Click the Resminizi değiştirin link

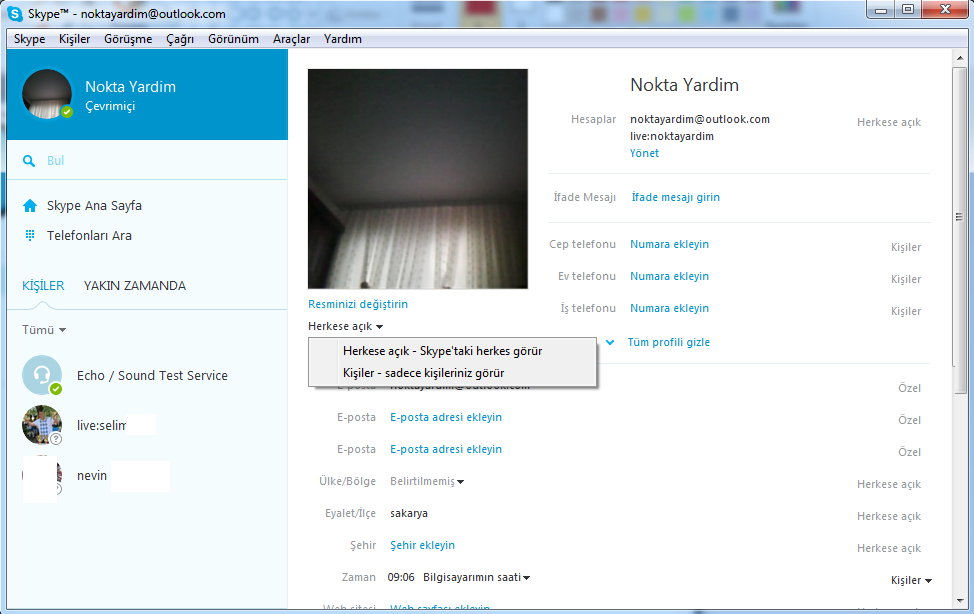tap(358, 305)
